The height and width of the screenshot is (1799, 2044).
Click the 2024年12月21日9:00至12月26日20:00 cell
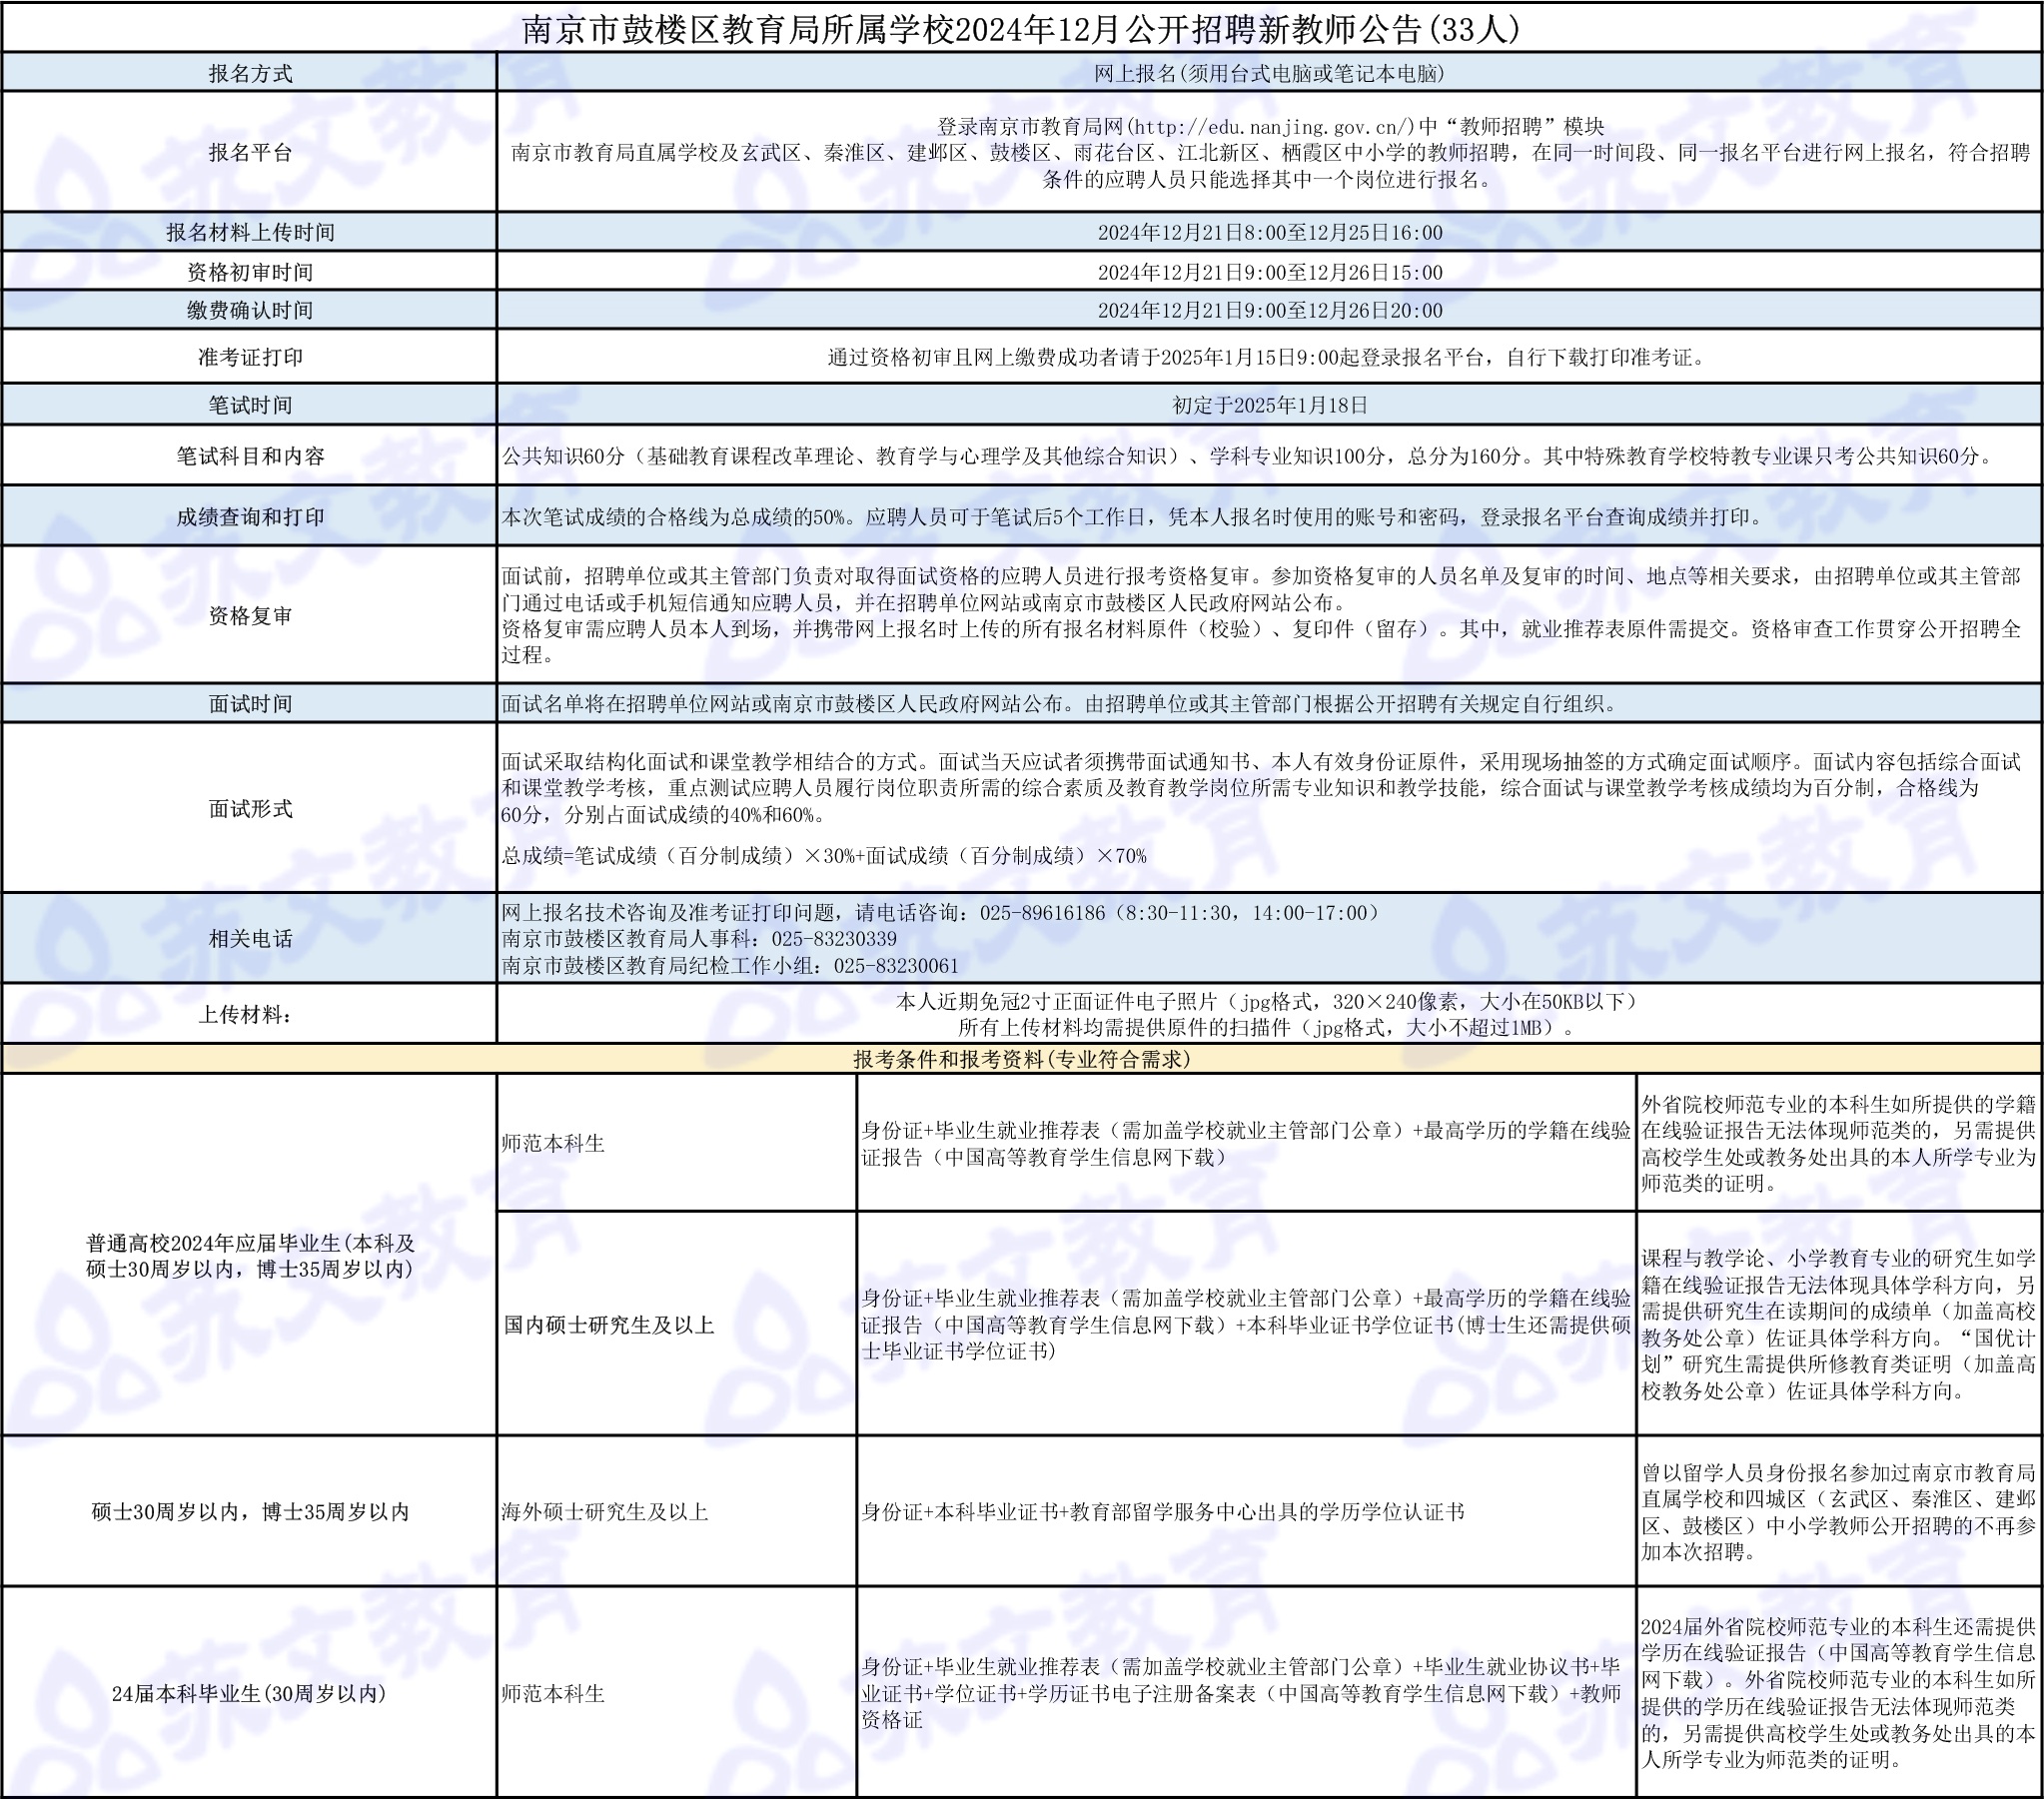click(x=1269, y=310)
